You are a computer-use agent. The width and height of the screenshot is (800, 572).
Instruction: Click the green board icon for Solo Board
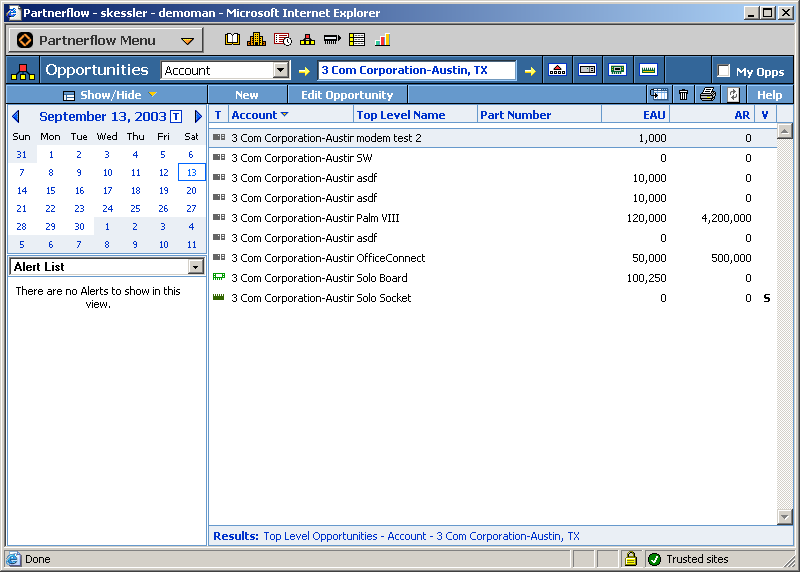tap(219, 277)
